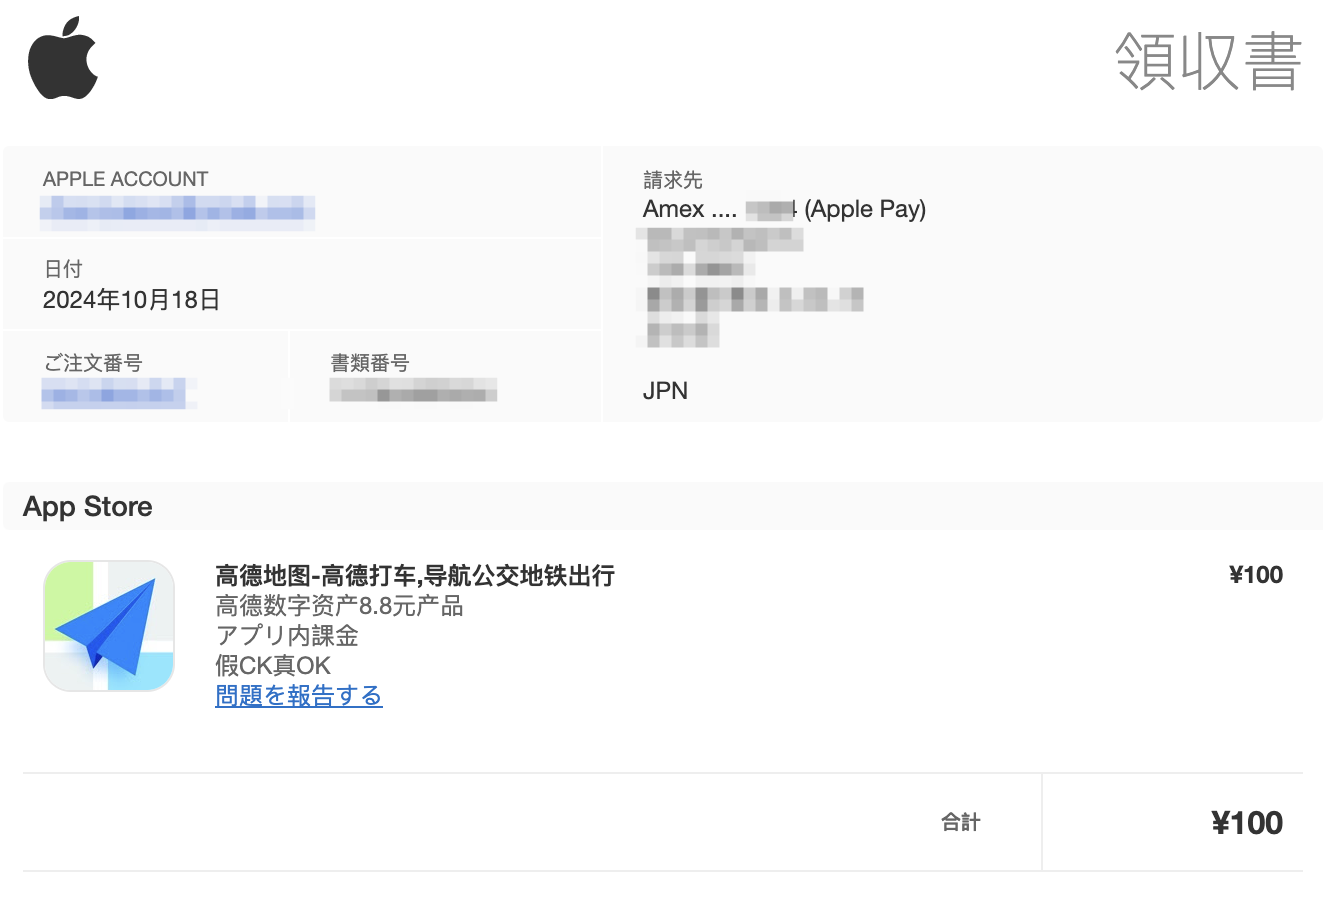Click the app title 高德地图-高德打车

pos(415,575)
